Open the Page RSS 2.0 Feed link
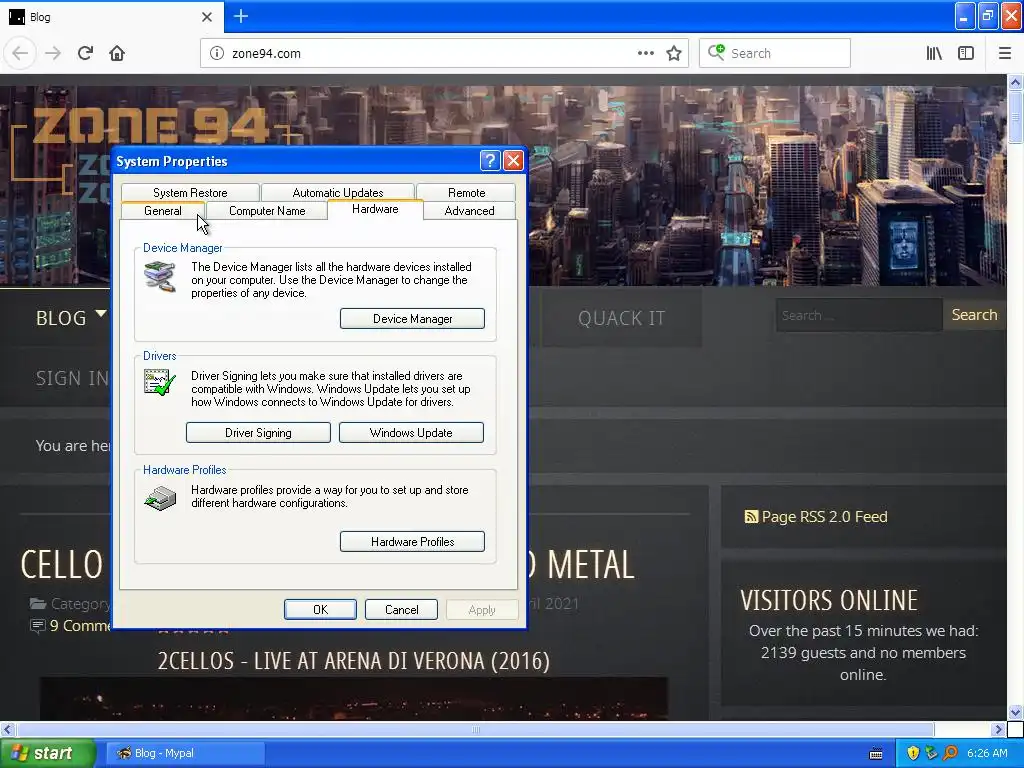 click(824, 517)
